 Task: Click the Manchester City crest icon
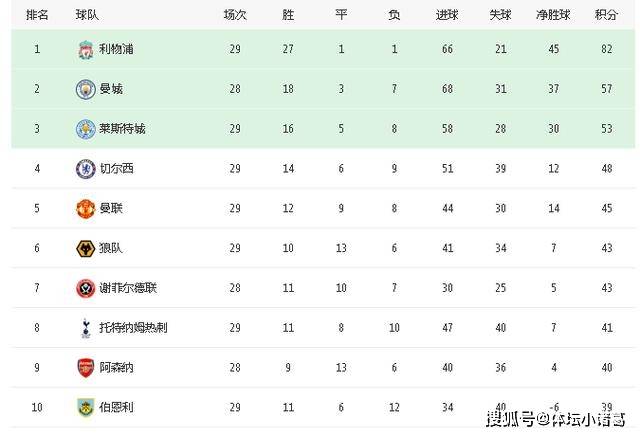click(x=85, y=89)
